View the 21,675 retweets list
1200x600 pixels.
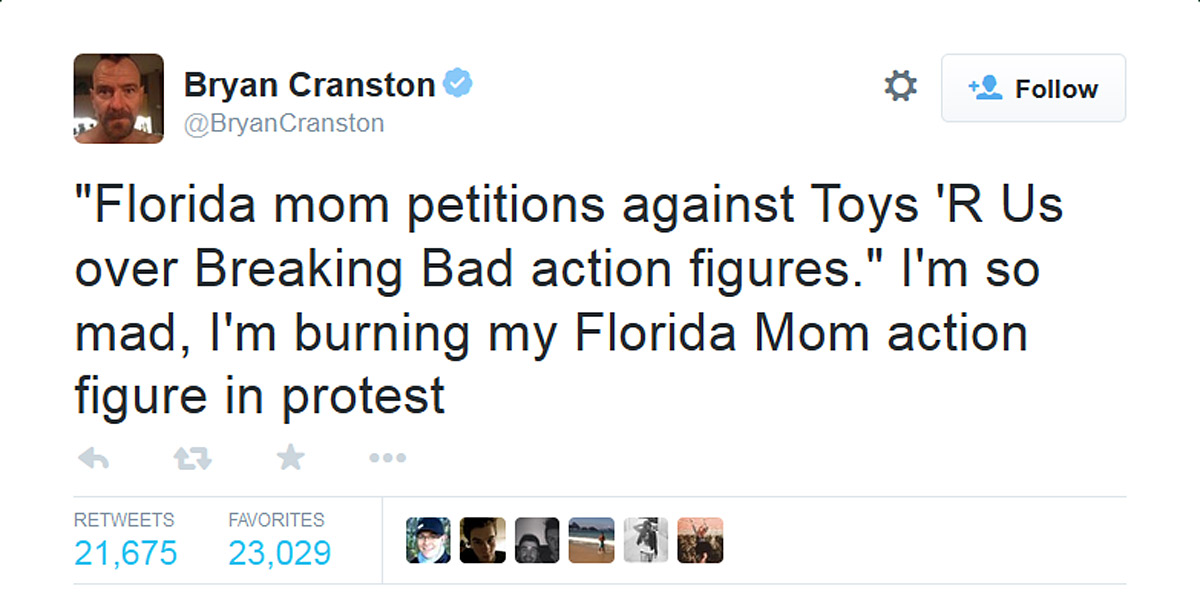(125, 552)
